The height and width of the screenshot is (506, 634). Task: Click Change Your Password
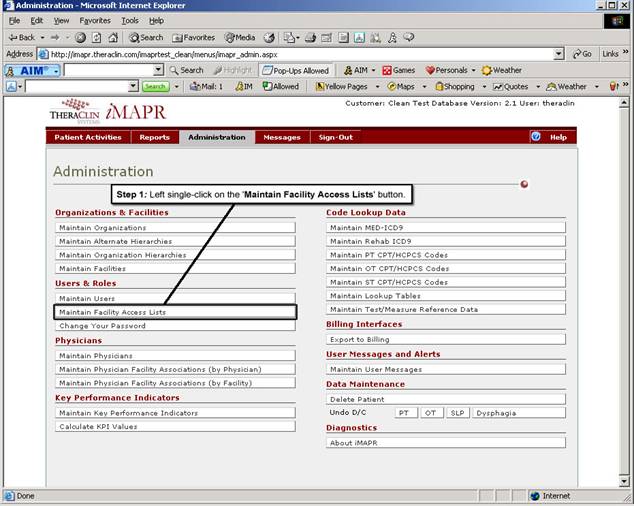(x=175, y=326)
